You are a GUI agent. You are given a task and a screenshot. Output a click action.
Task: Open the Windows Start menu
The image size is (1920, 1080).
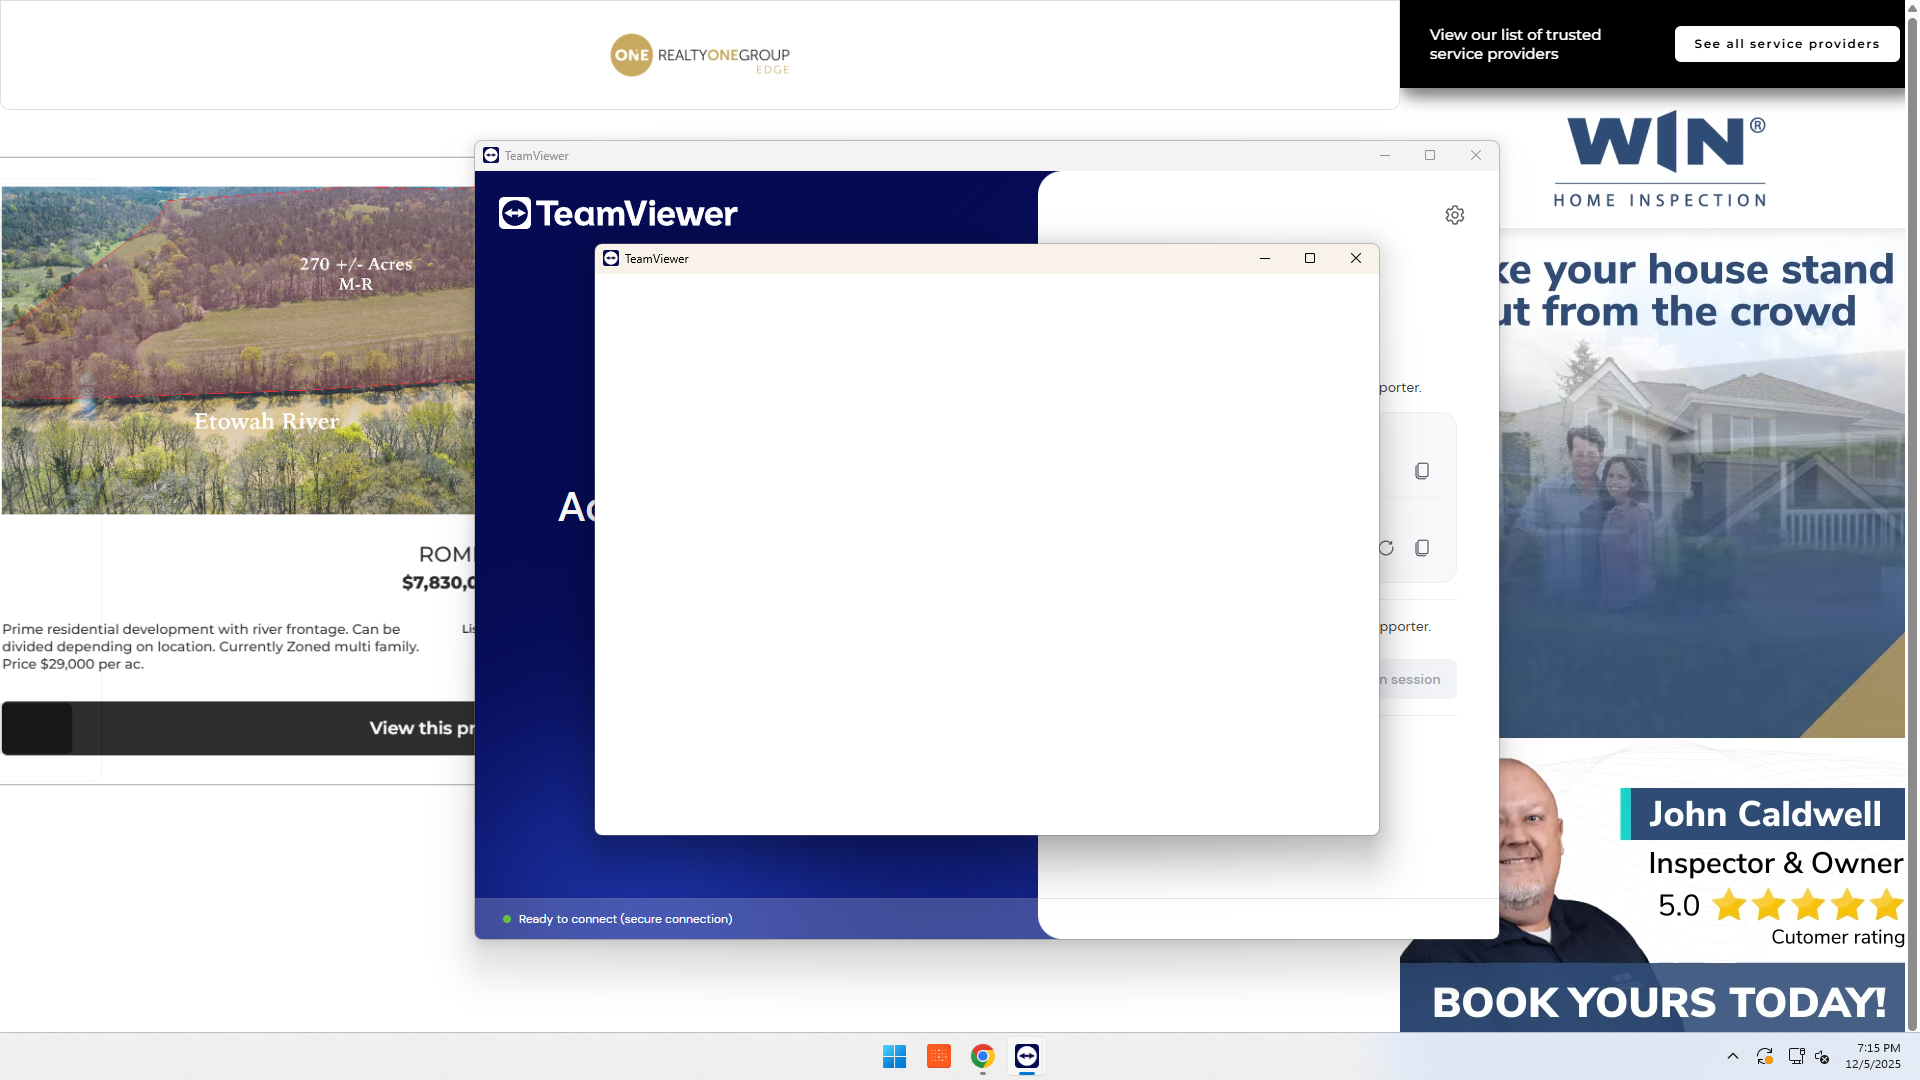(x=894, y=1056)
